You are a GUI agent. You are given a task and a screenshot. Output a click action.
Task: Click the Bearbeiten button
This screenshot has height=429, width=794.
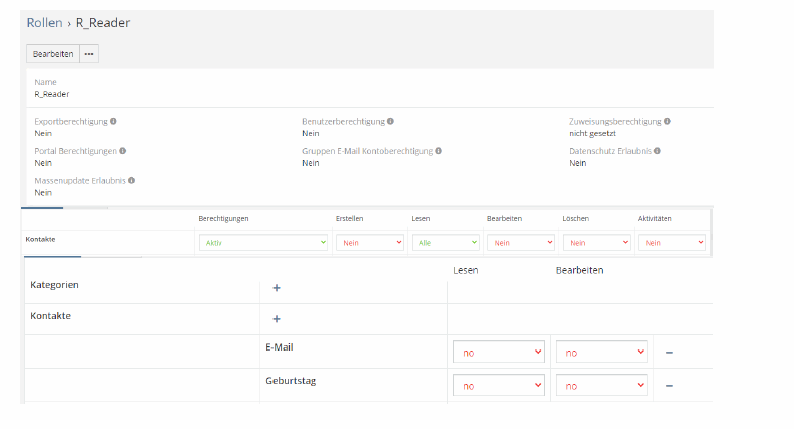52,54
